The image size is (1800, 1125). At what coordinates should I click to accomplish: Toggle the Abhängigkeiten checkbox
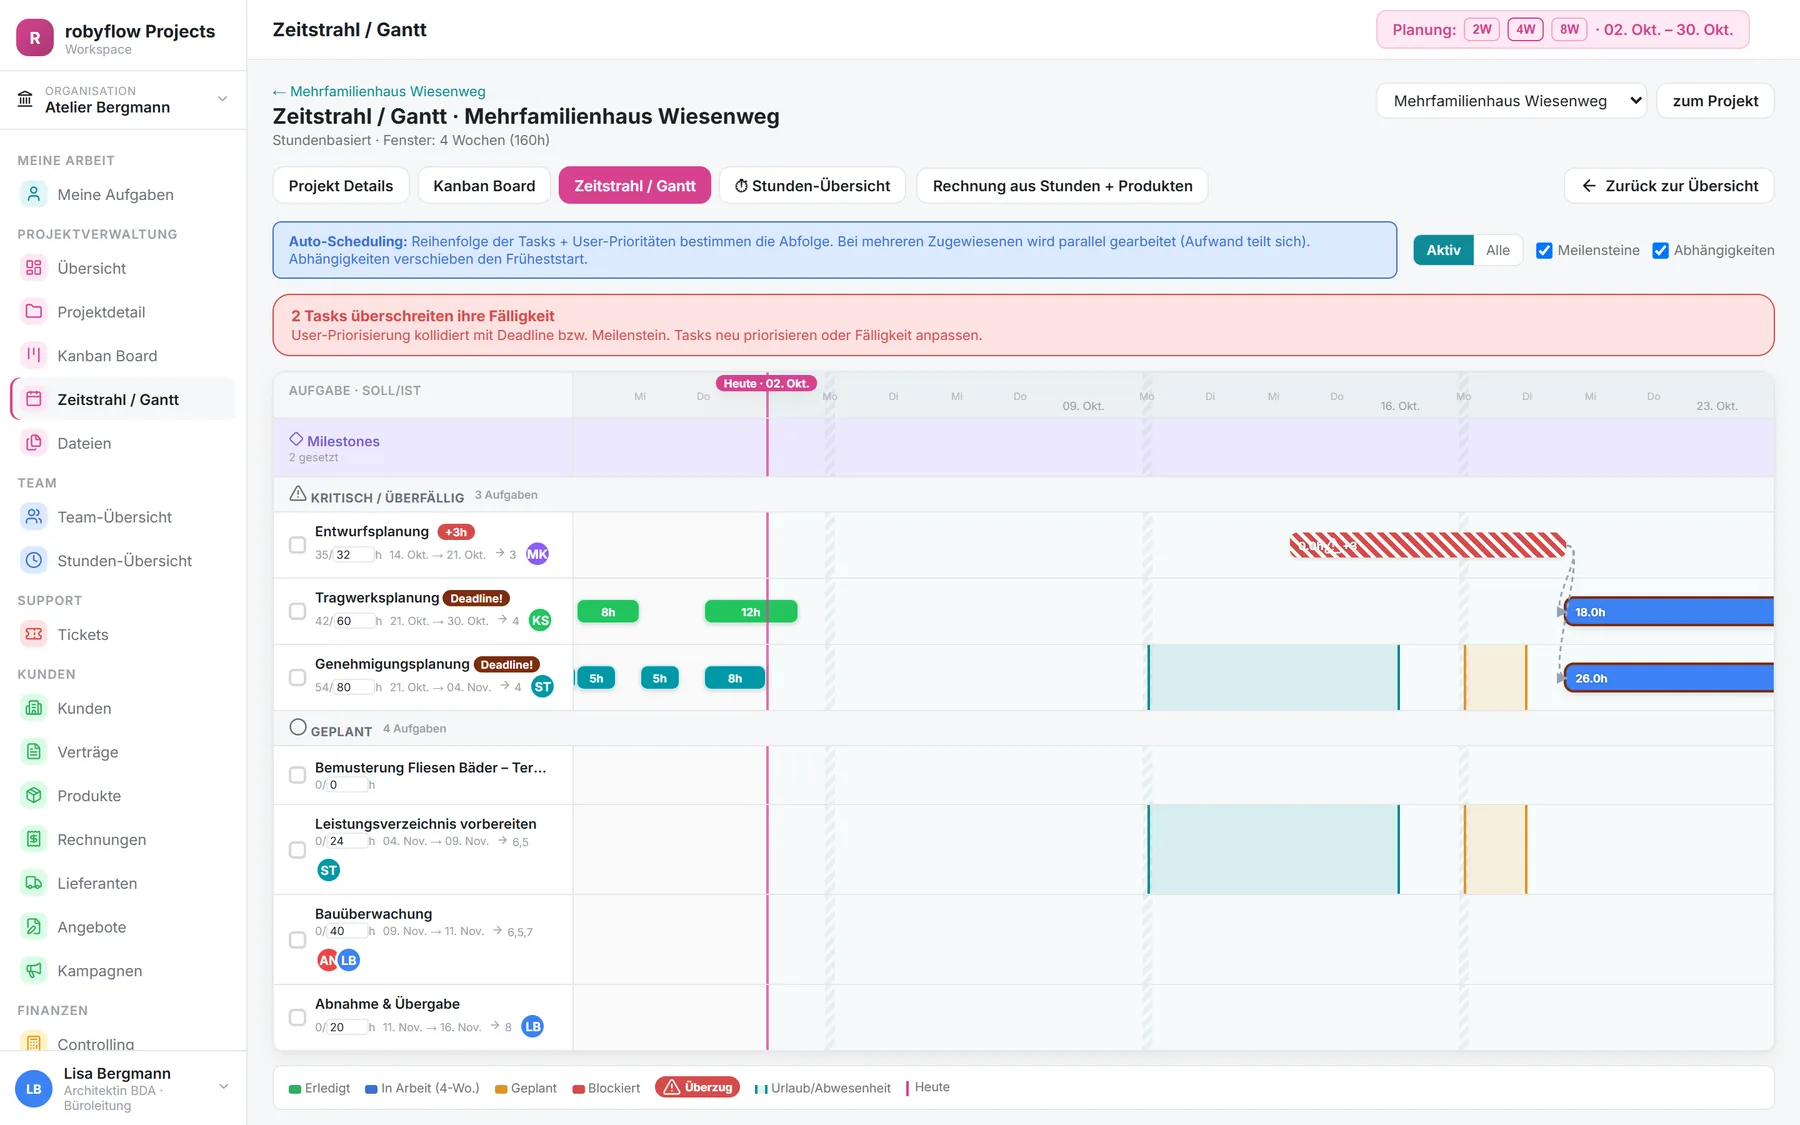pyautogui.click(x=1660, y=251)
